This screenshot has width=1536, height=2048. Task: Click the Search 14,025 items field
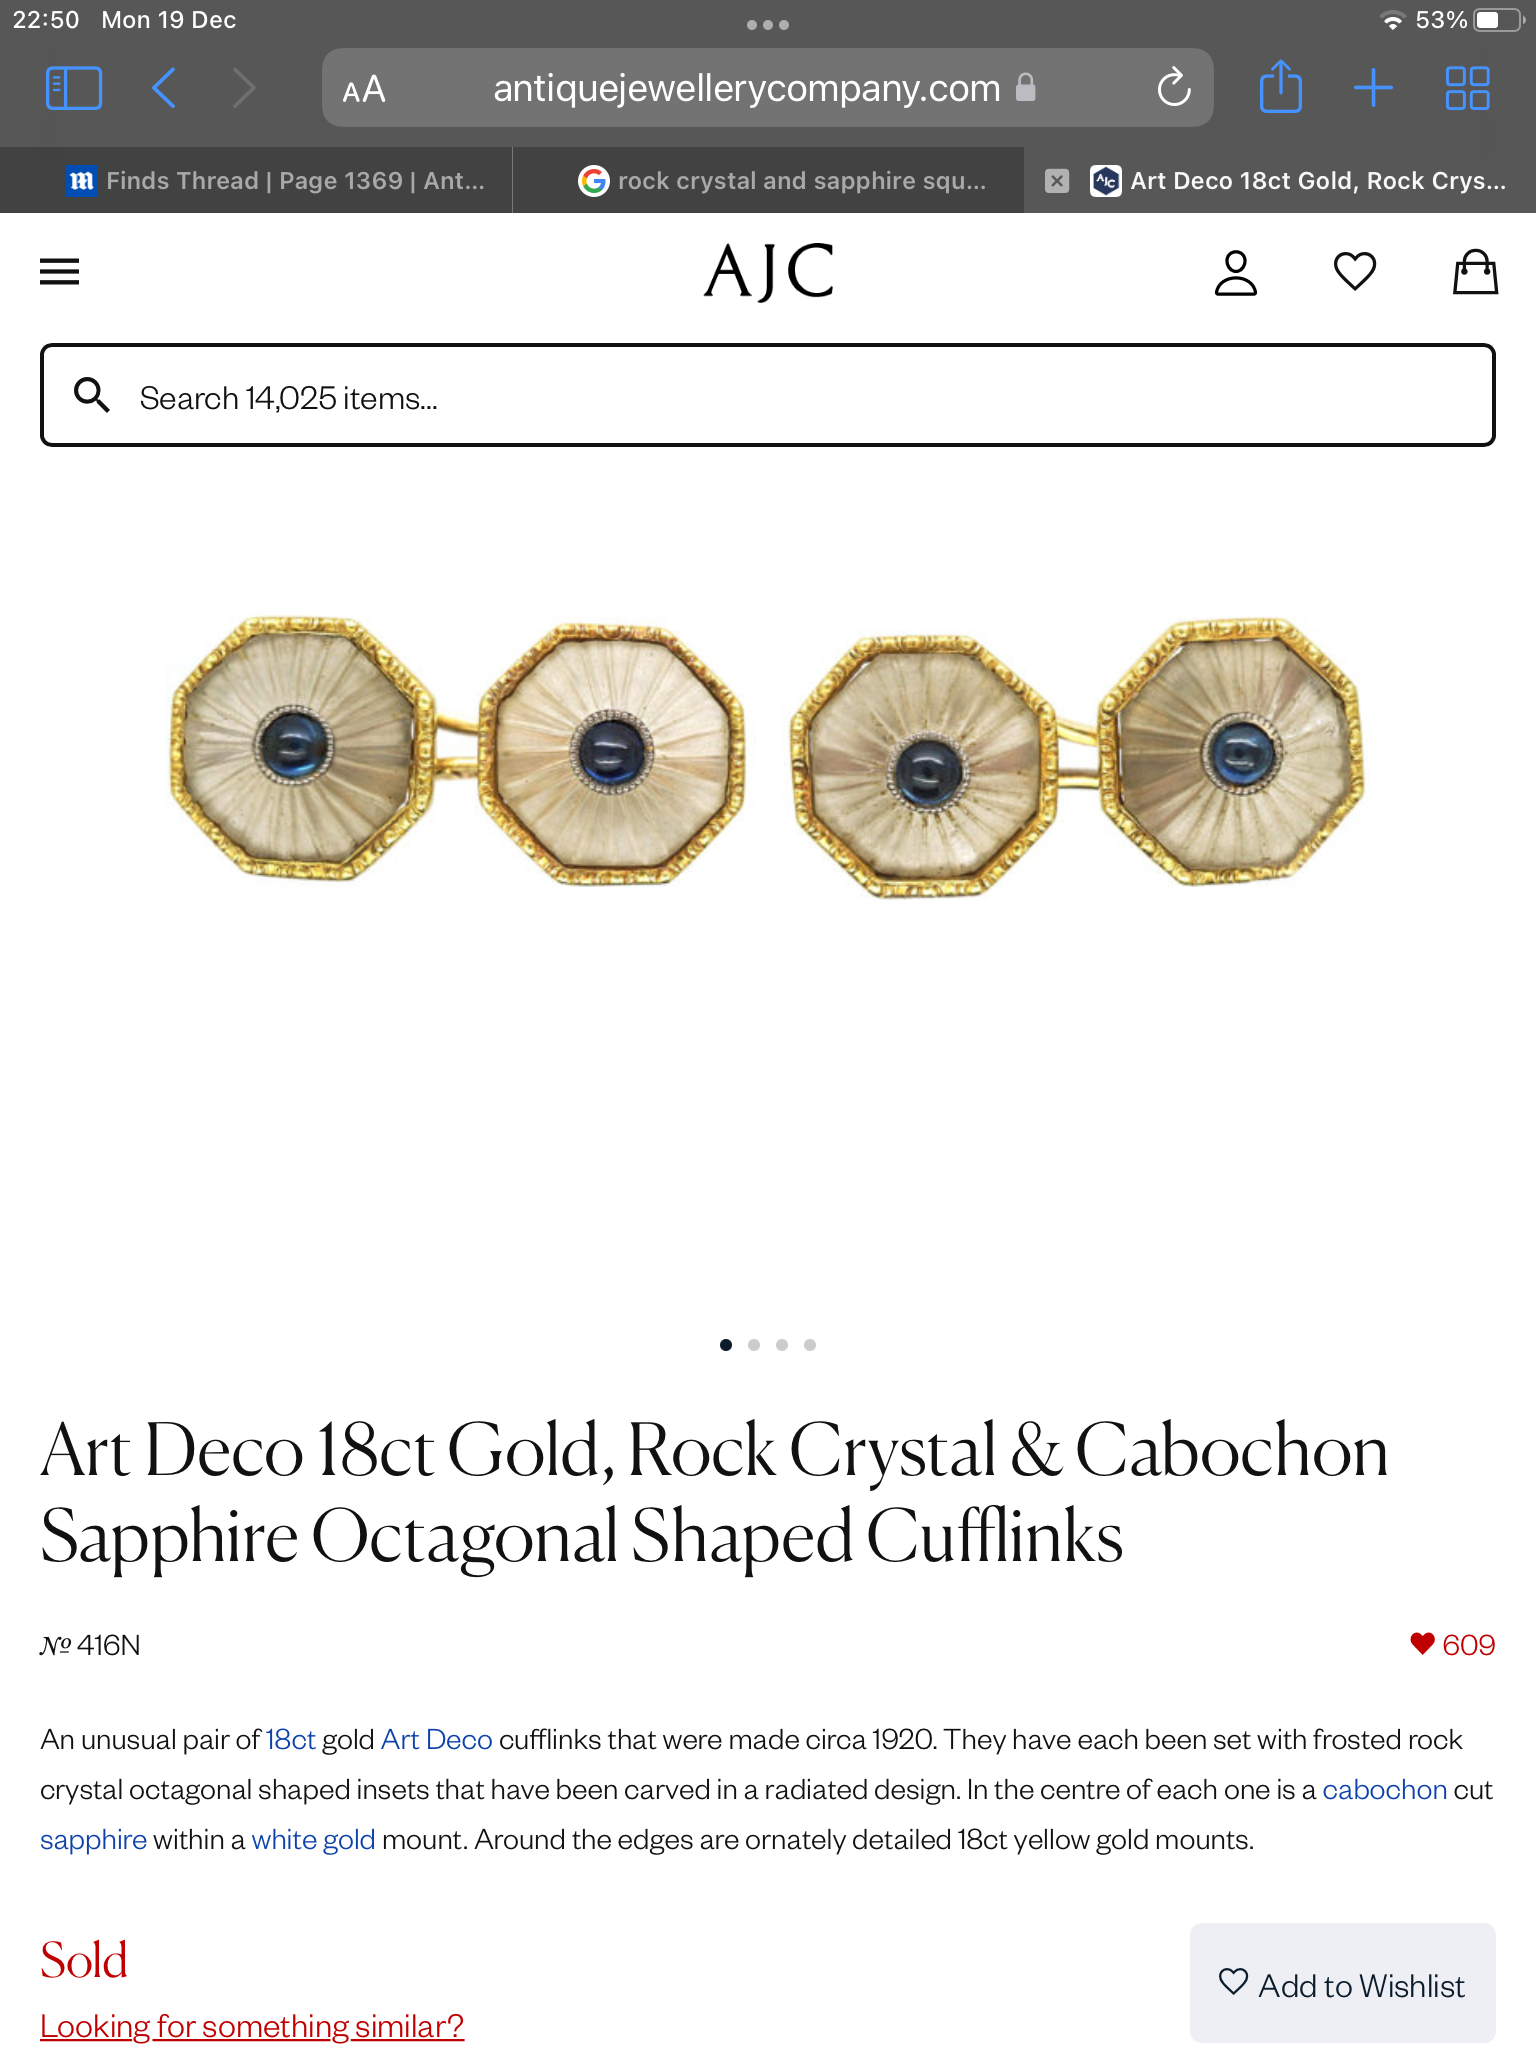pos(768,397)
